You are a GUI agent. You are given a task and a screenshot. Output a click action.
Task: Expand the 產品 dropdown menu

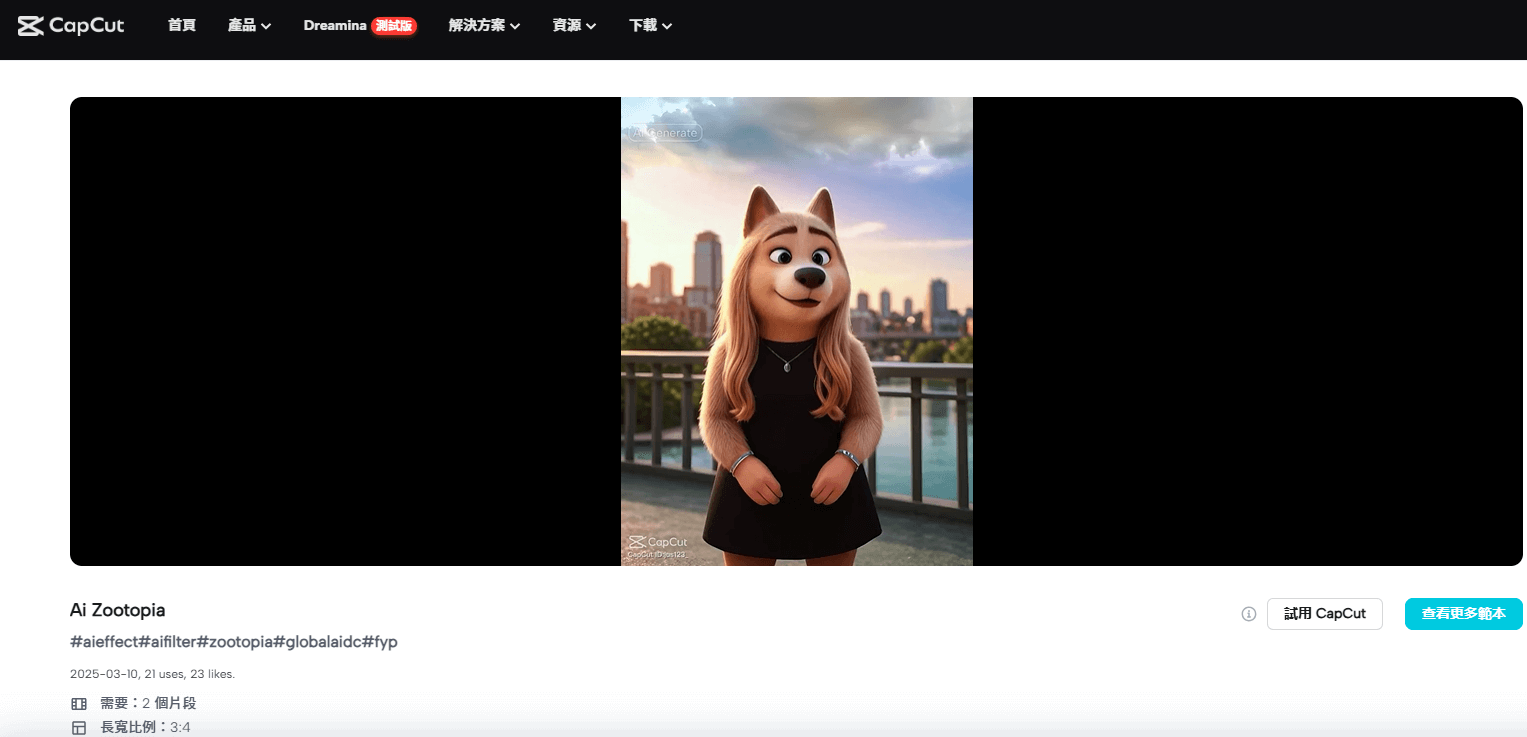(x=249, y=25)
